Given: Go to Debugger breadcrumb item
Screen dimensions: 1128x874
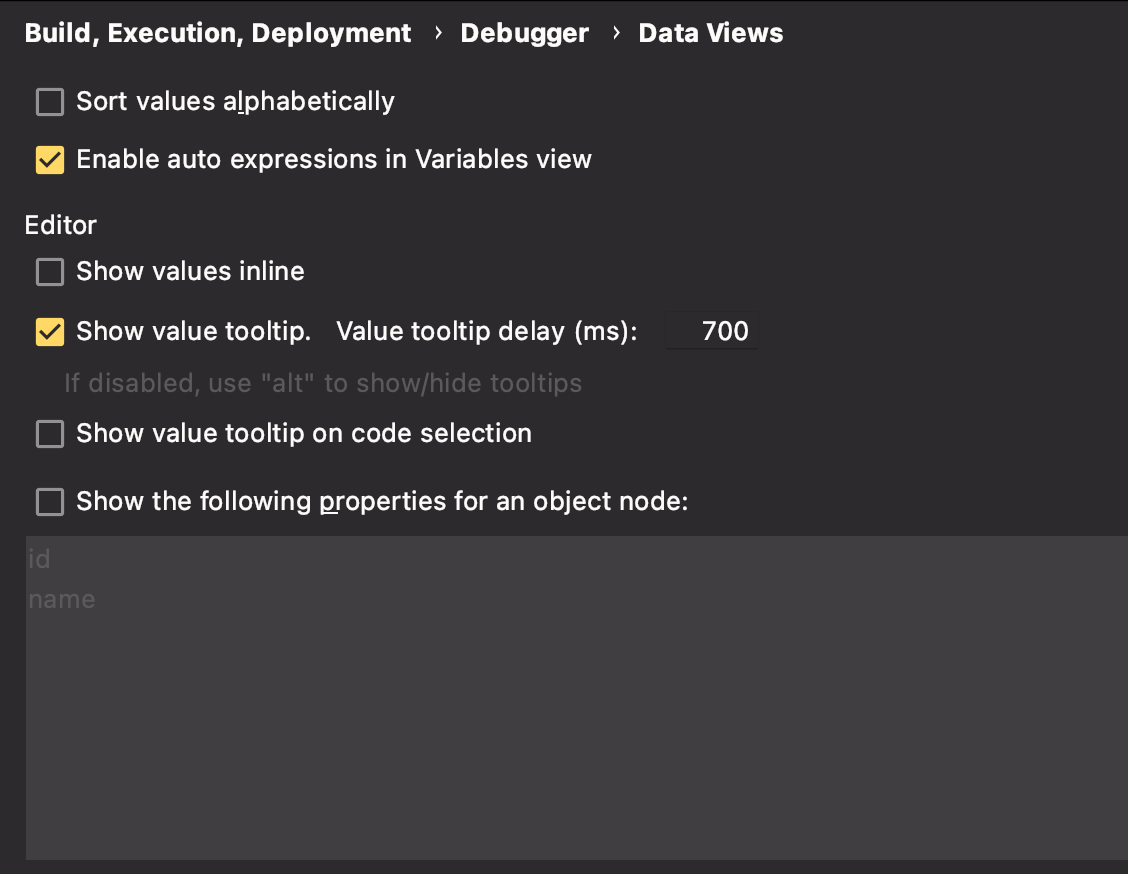Looking at the screenshot, I should point(524,33).
